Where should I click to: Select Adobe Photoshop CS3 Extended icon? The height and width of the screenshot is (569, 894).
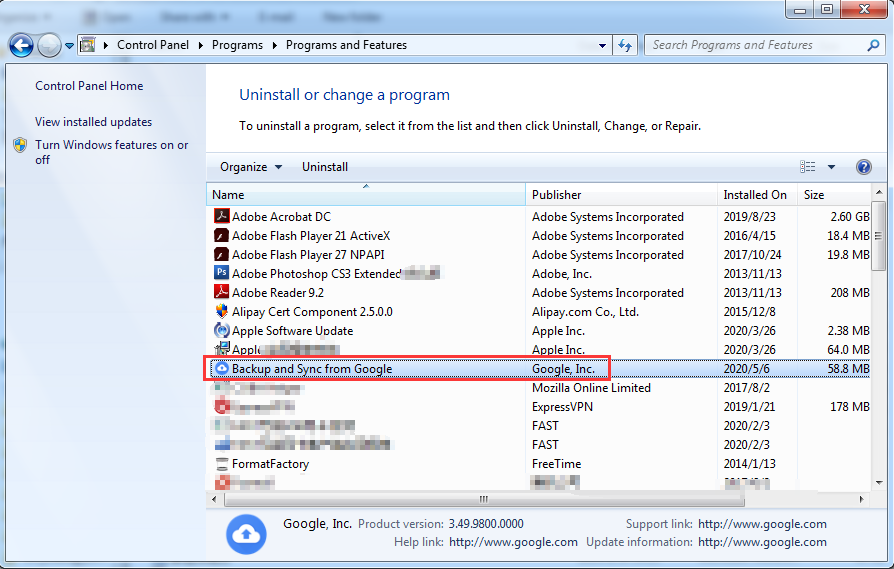pyautogui.click(x=221, y=273)
